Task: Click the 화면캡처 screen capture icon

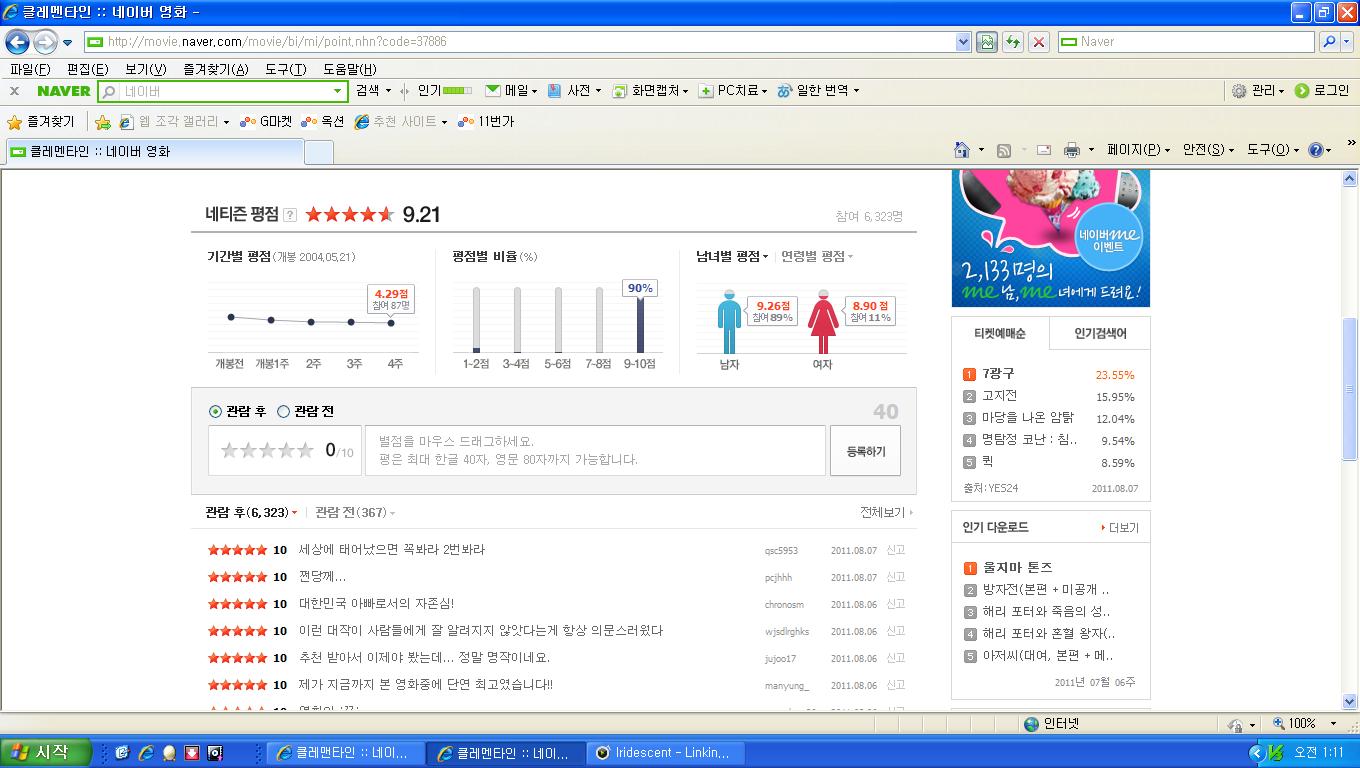Action: click(619, 90)
